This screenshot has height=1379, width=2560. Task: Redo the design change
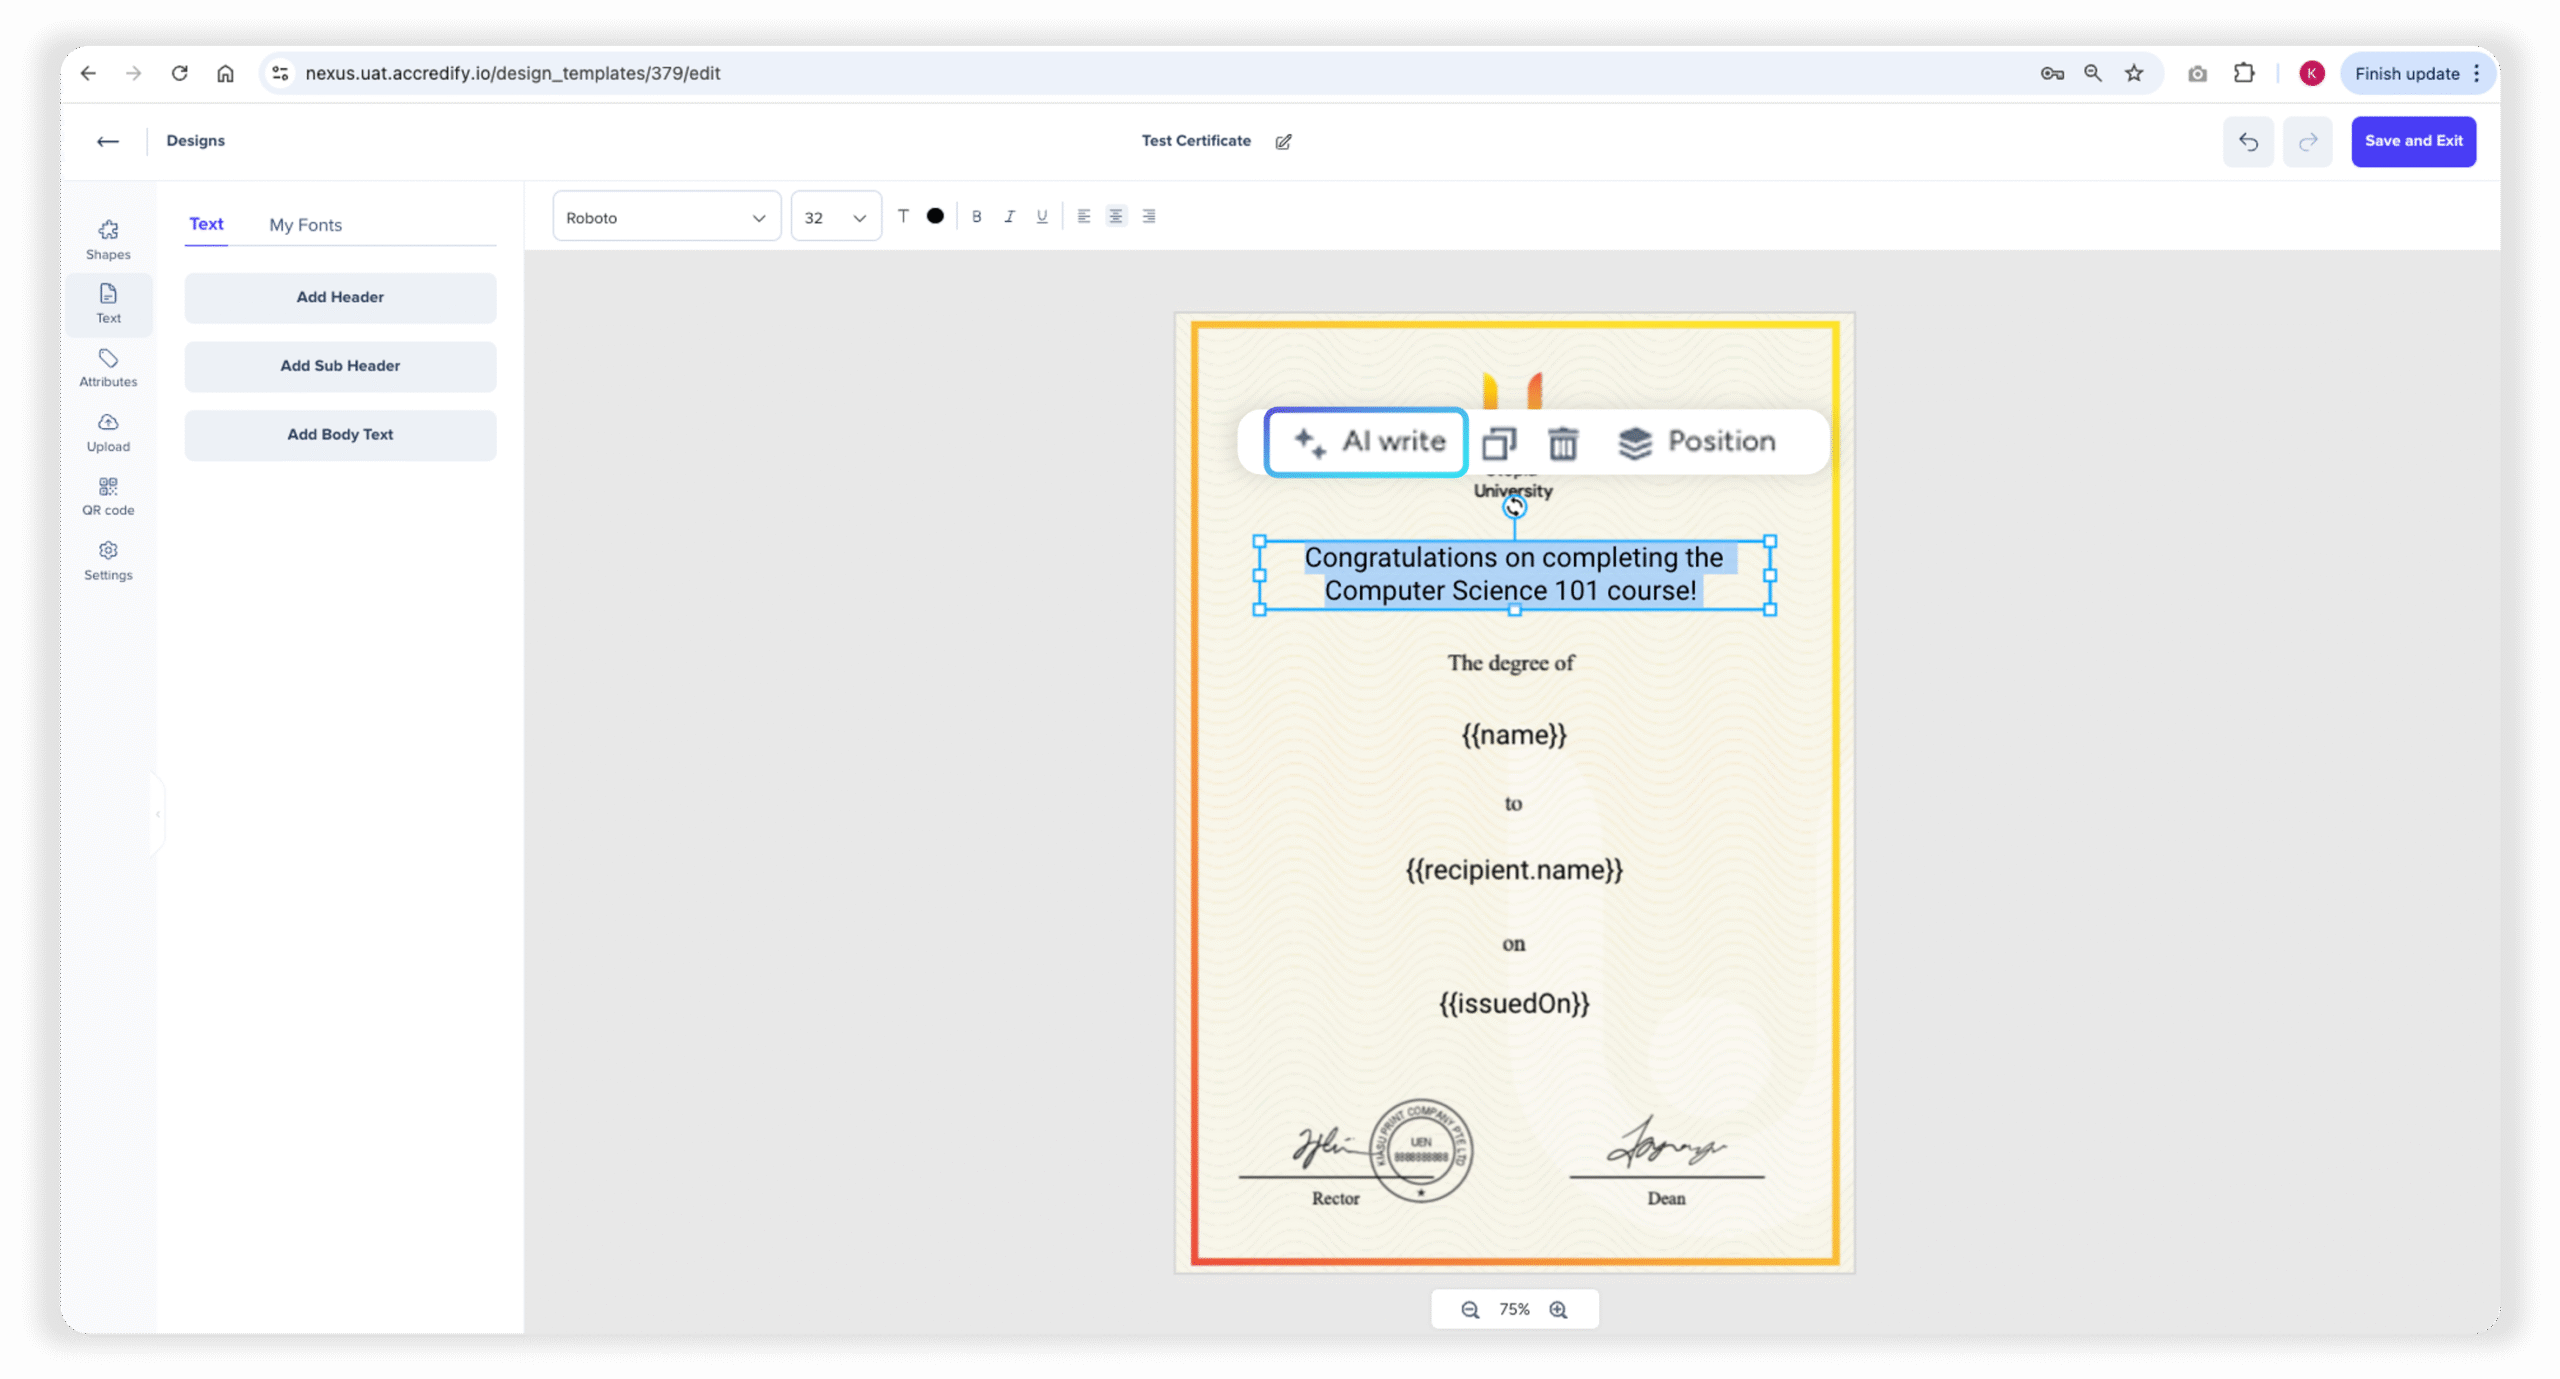[x=2308, y=142]
